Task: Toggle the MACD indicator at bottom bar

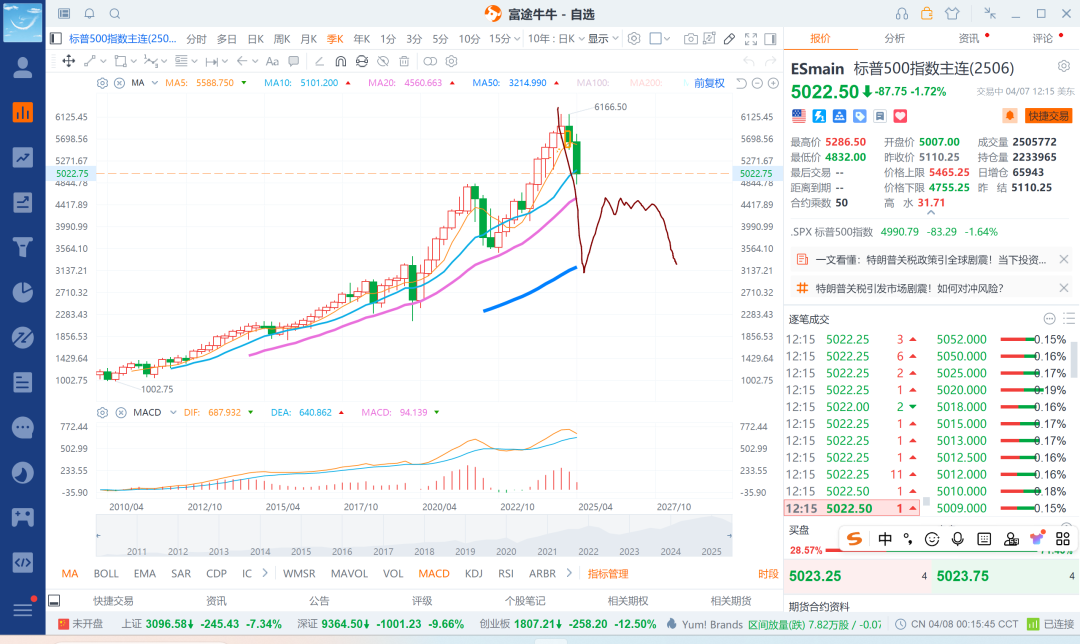Action: tap(434, 574)
